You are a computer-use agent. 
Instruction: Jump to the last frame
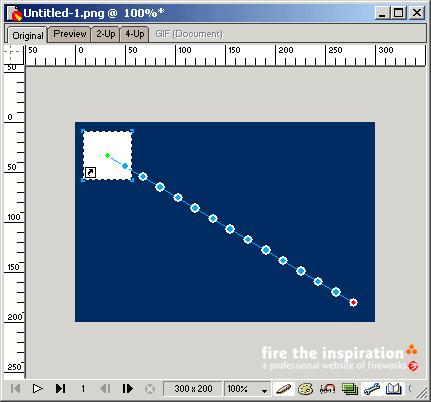[x=60, y=389]
